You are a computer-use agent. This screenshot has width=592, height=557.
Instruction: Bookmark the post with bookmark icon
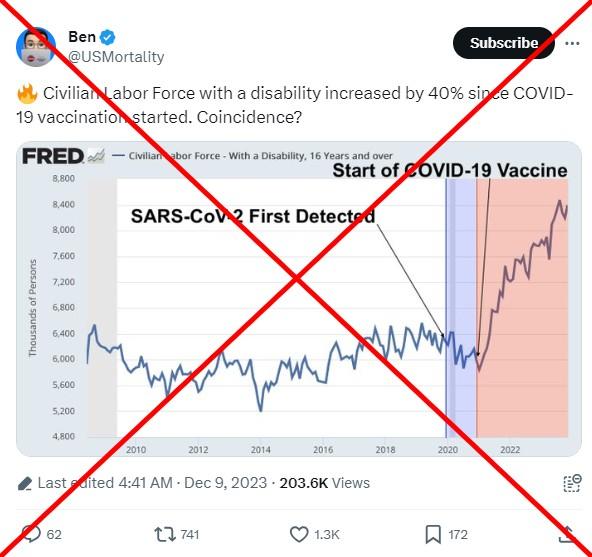(x=433, y=534)
